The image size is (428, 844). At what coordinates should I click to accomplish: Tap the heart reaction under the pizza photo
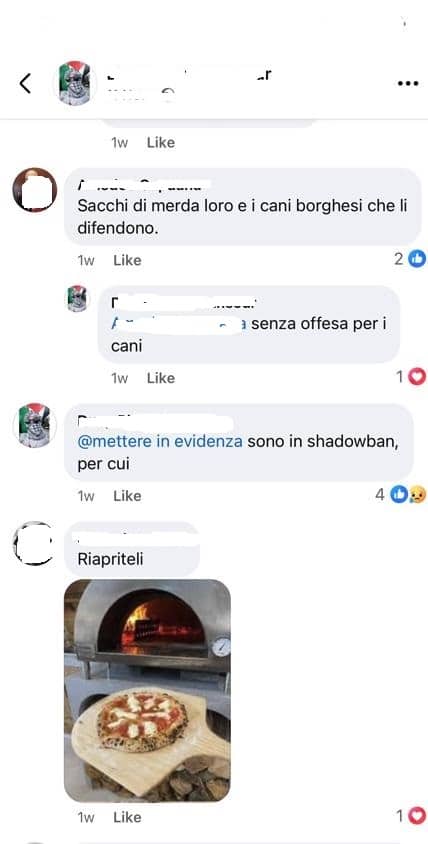(417, 816)
